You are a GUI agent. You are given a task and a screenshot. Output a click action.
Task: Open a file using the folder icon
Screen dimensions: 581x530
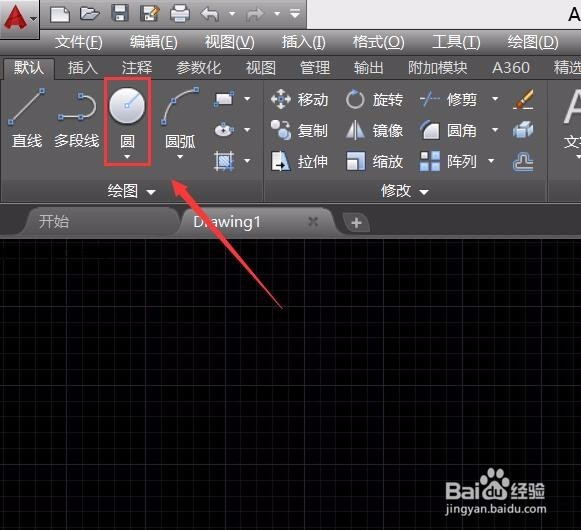[x=90, y=14]
